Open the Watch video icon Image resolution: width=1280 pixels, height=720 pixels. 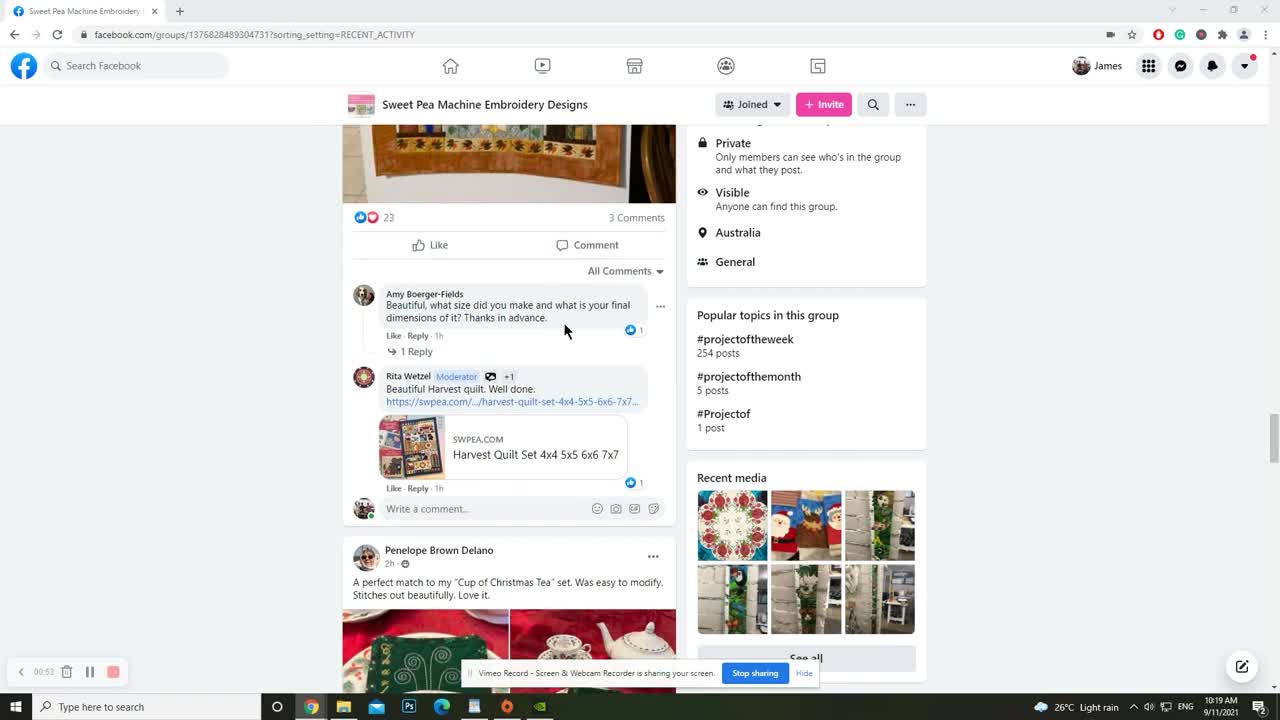[x=542, y=66]
